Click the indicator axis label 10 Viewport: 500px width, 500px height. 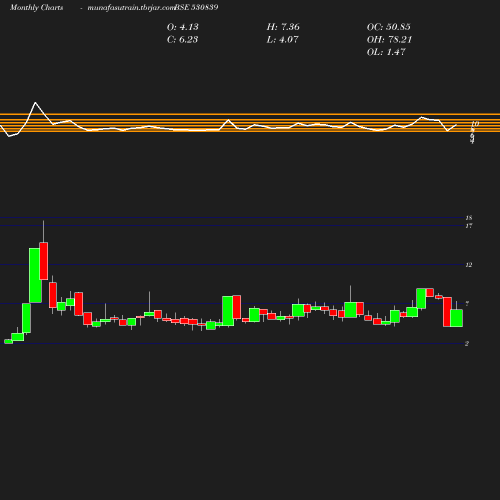[x=475, y=124]
